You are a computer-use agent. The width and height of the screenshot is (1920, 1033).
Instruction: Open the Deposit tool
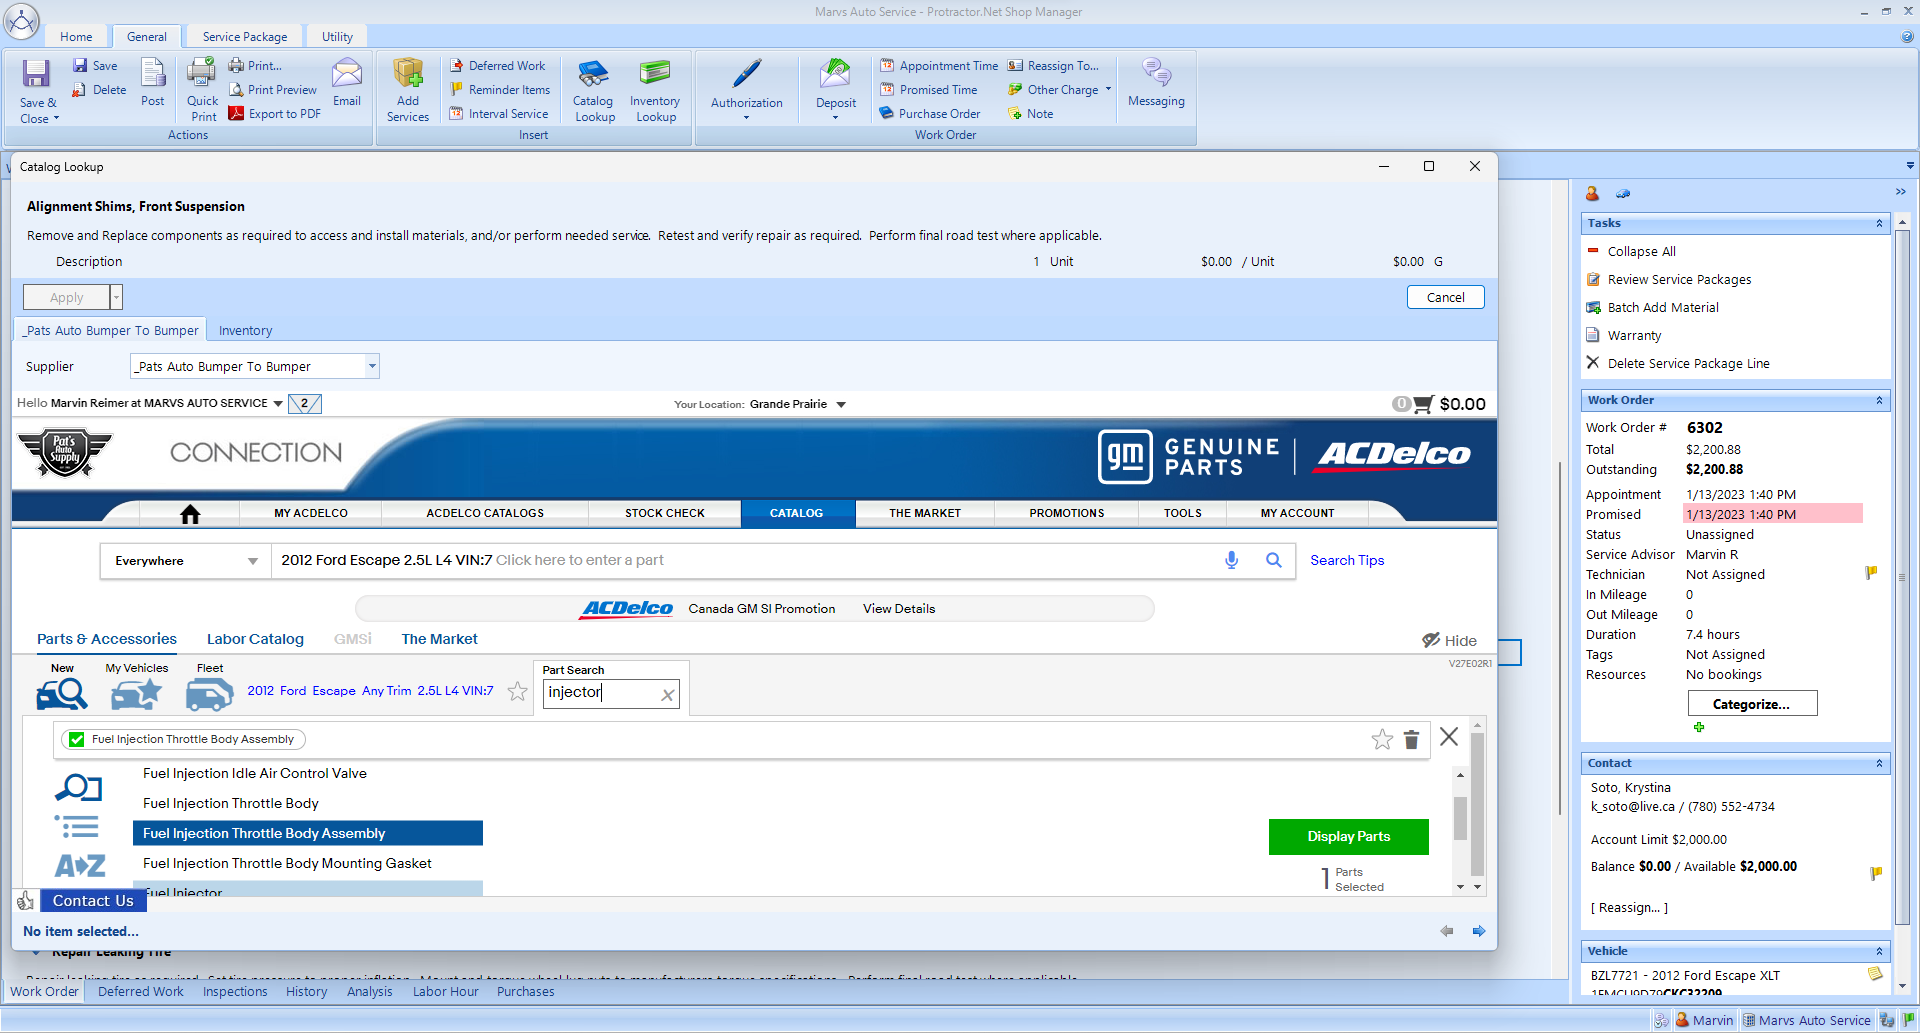click(835, 88)
